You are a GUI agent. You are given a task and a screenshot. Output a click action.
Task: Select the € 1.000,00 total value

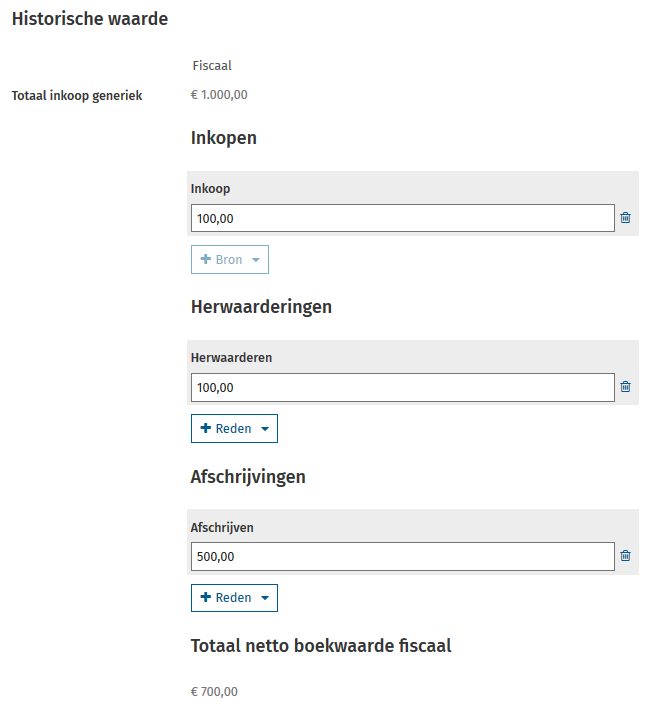point(219,96)
